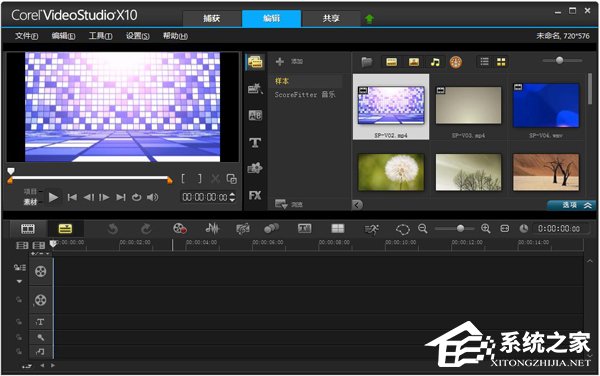
Task: Switch to timeline view
Action: point(65,229)
